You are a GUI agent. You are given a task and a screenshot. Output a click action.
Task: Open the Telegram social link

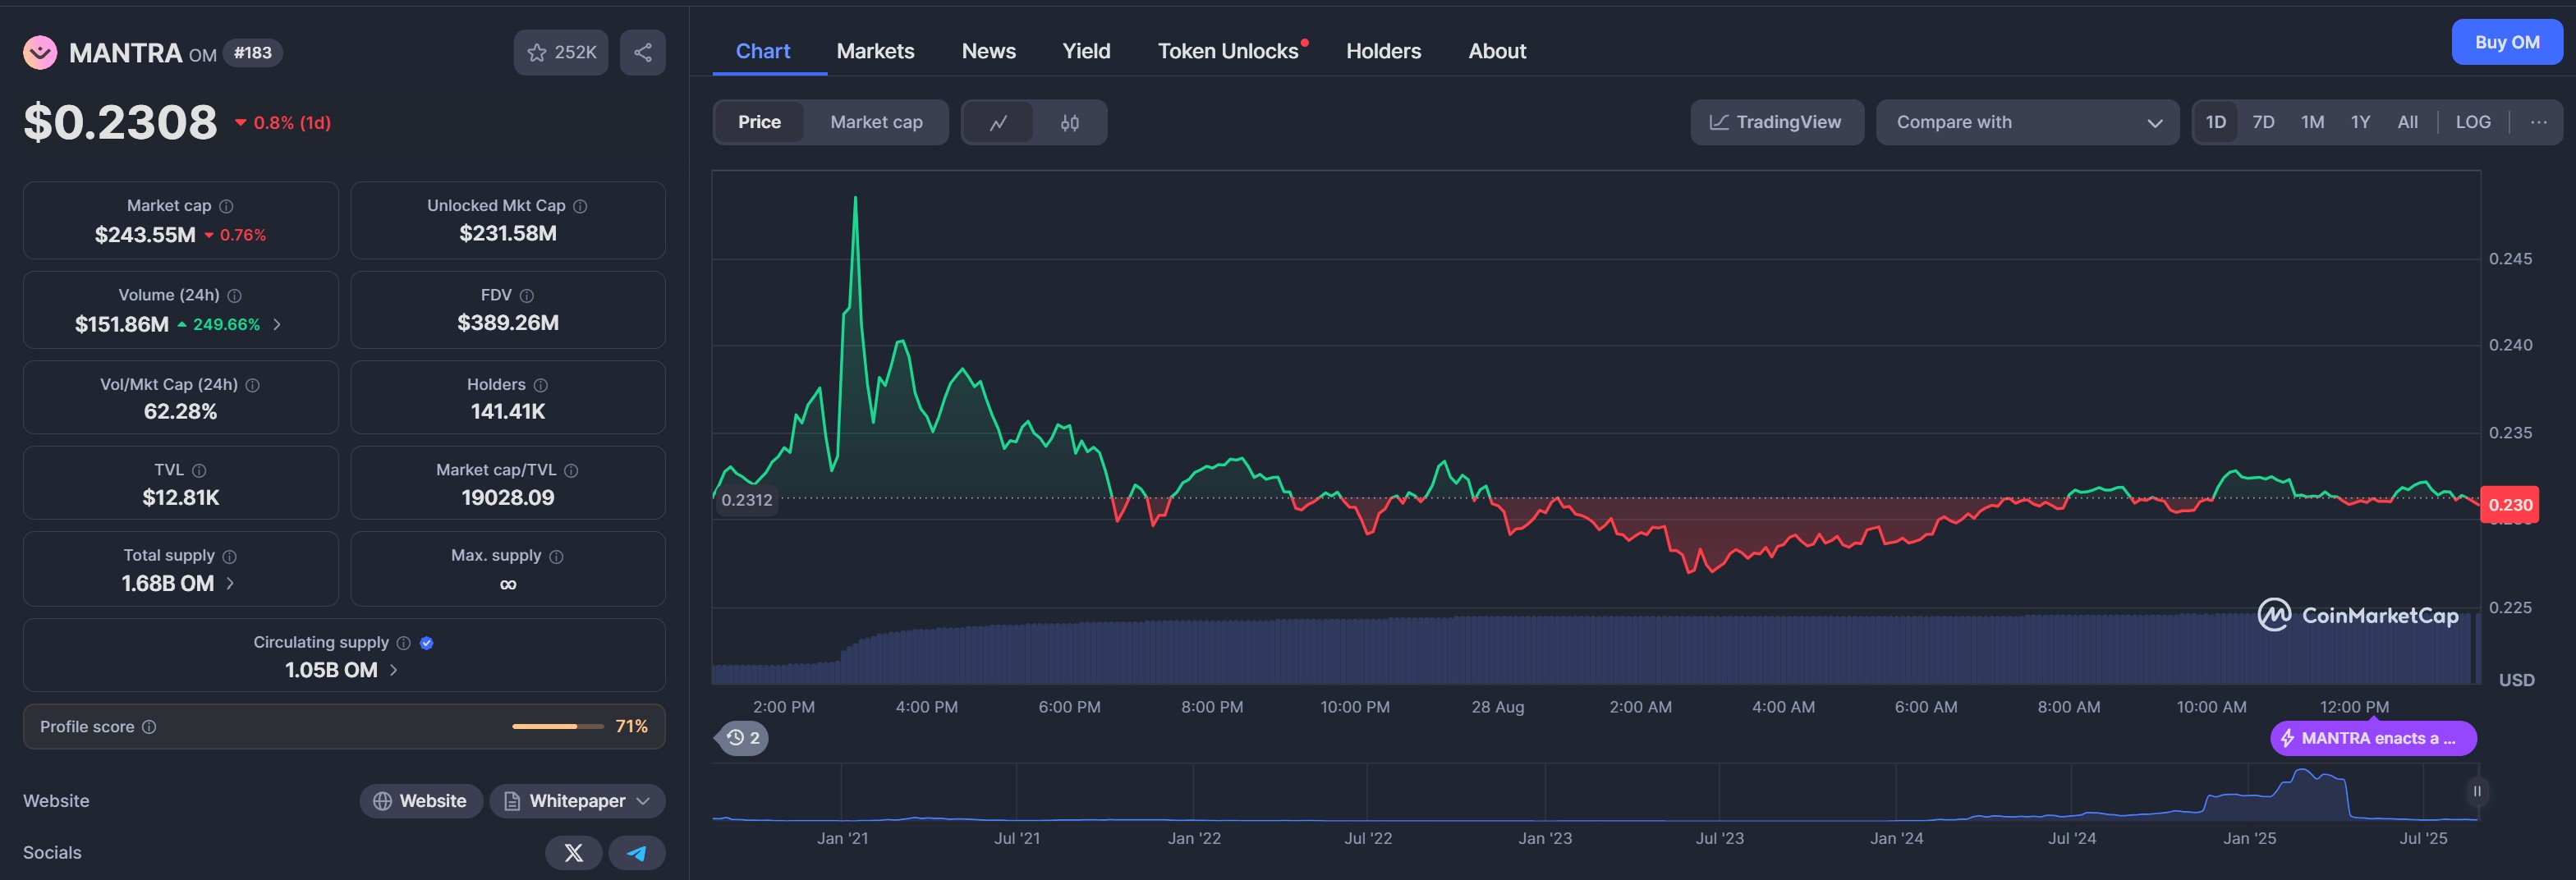(636, 852)
